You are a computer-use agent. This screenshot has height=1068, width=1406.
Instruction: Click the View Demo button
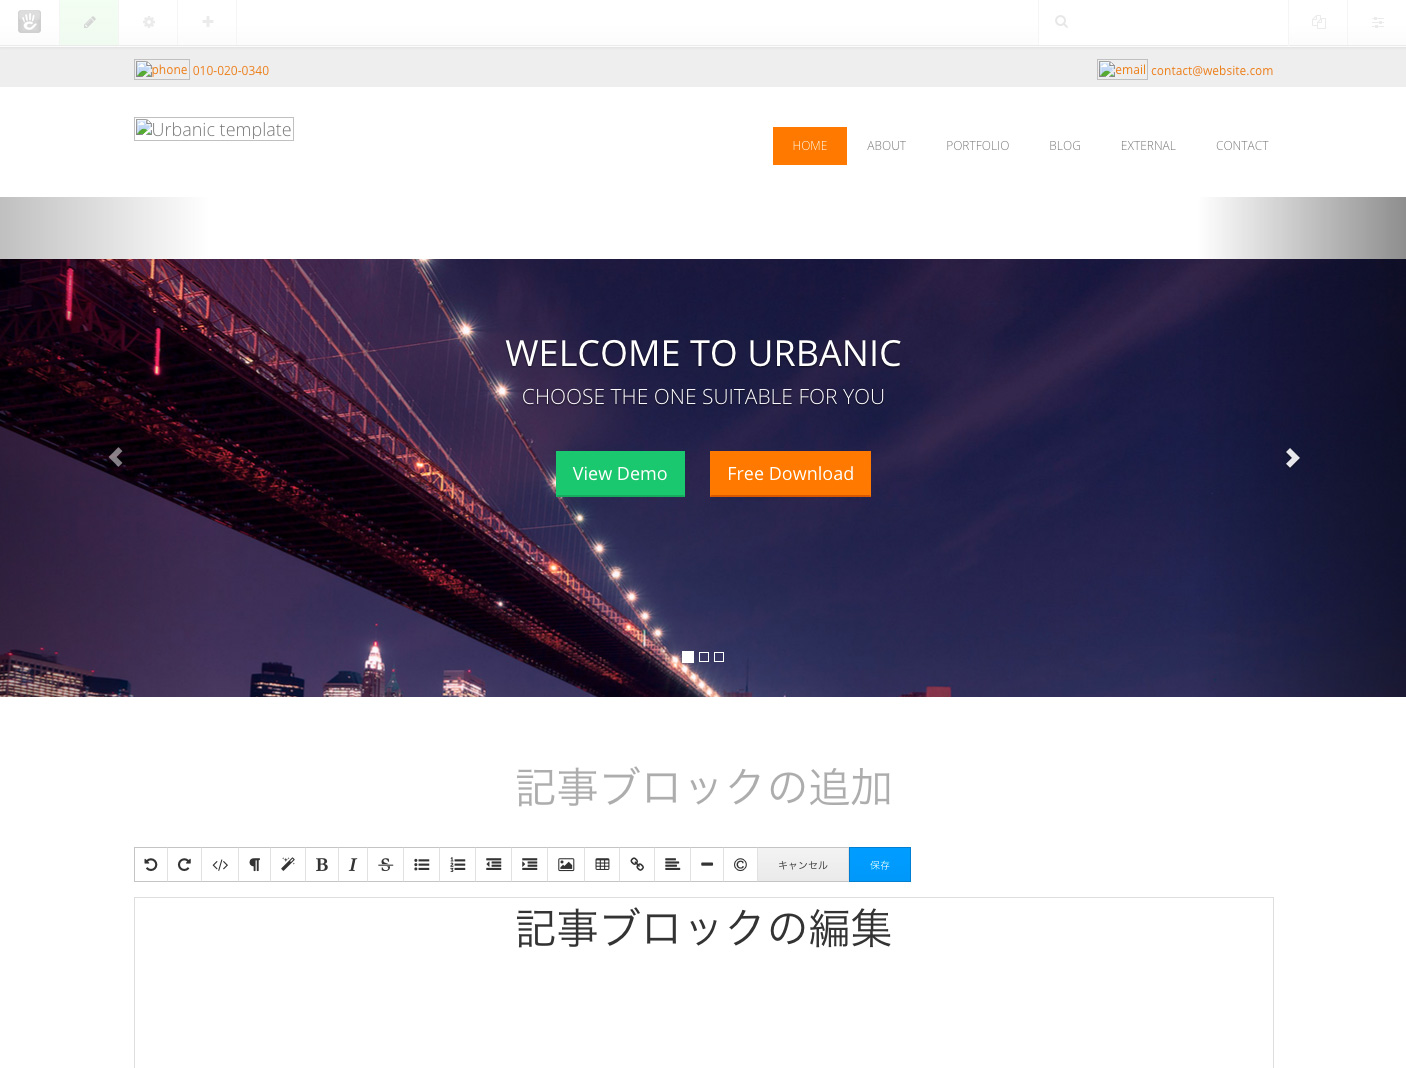coord(620,474)
